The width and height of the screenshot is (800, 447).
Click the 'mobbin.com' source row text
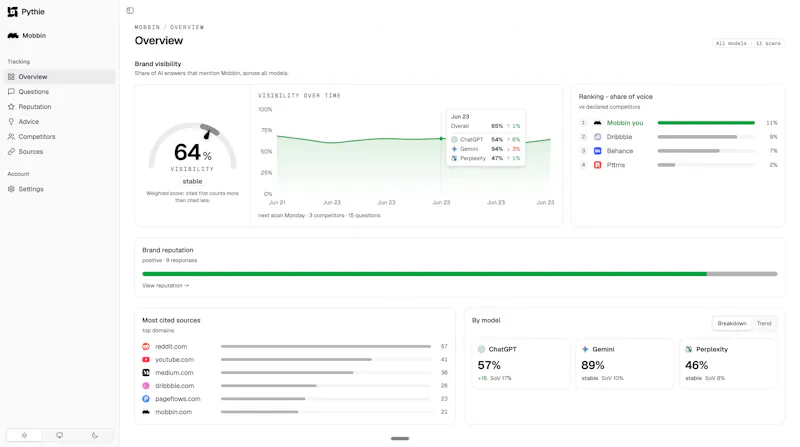pos(173,412)
